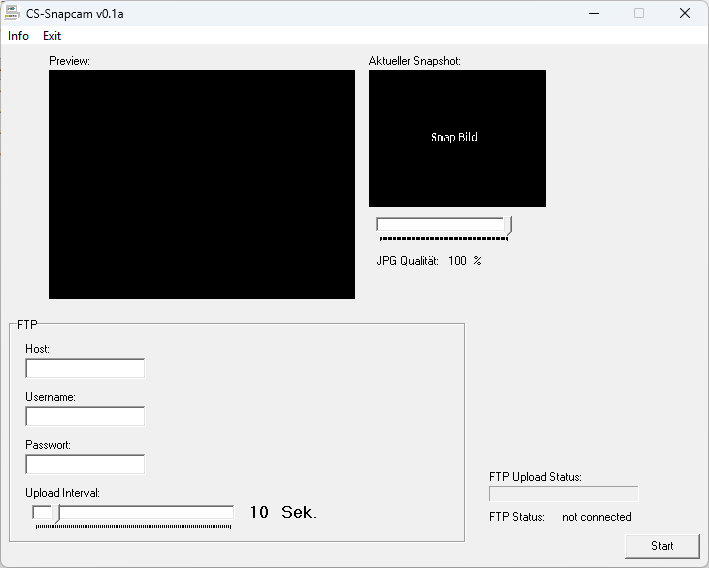Click the CS-Snapcam app icon in title bar
The image size is (709, 568).
[12, 13]
